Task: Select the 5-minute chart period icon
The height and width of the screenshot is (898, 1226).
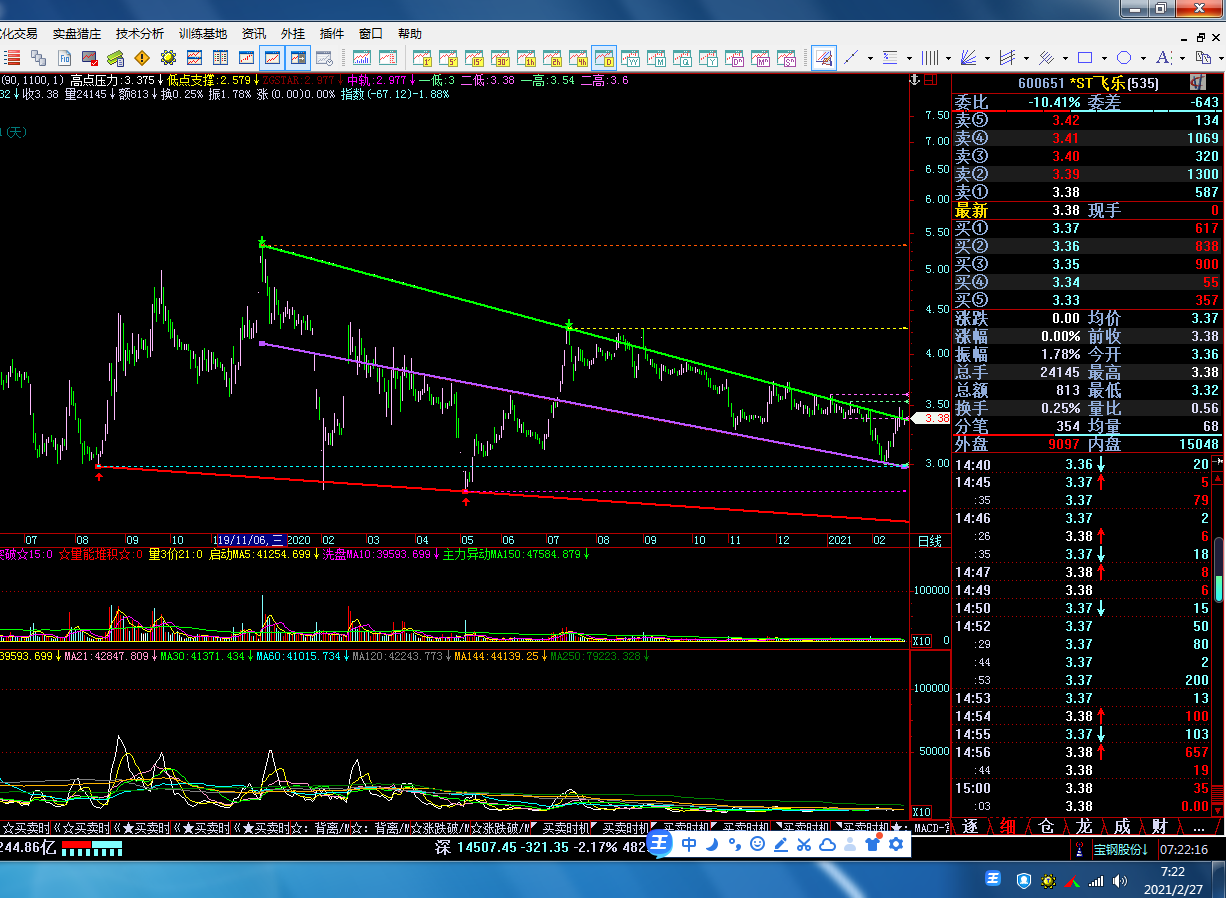Action: pos(448,57)
